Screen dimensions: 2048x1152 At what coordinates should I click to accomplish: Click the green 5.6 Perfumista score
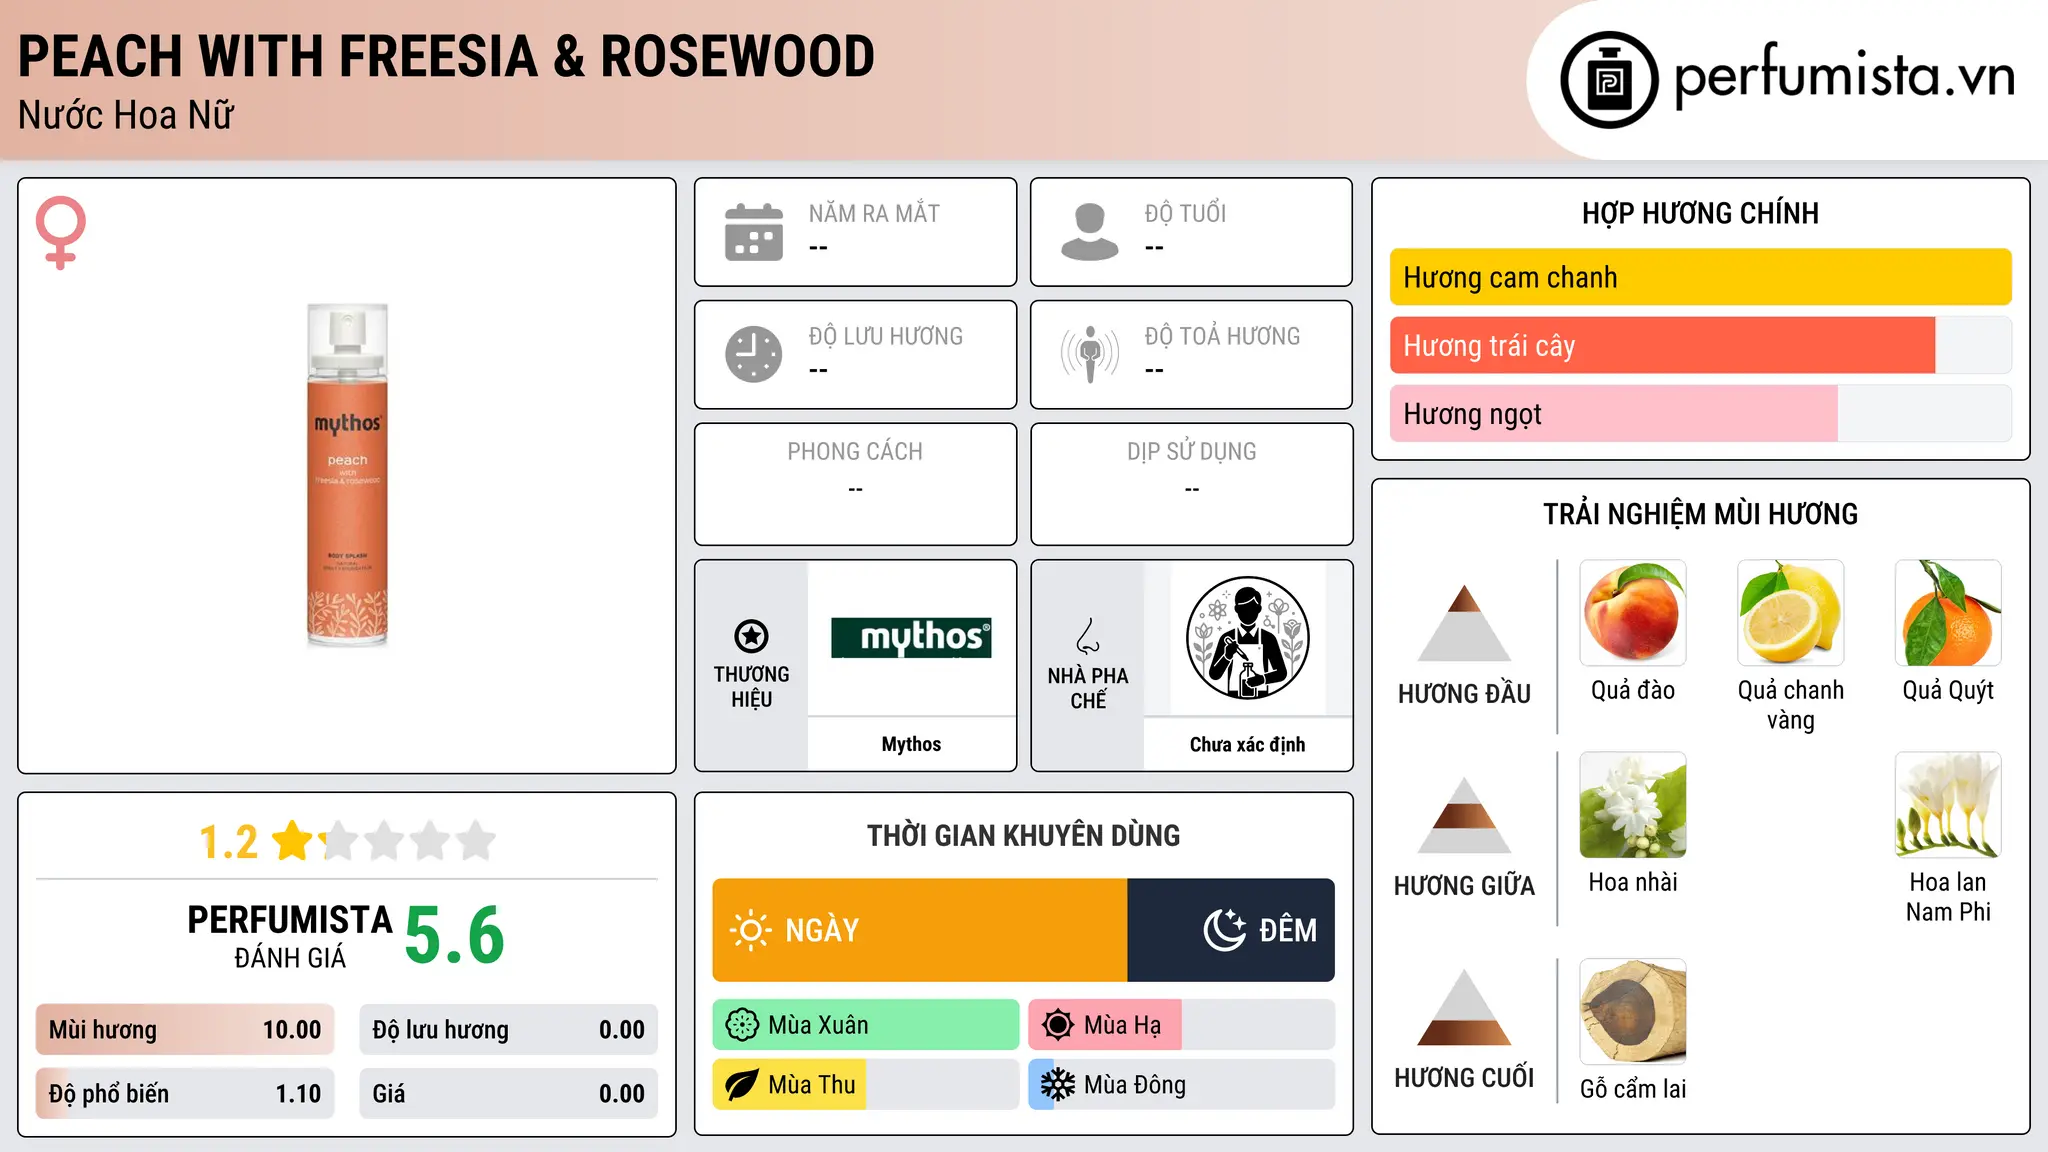455,935
